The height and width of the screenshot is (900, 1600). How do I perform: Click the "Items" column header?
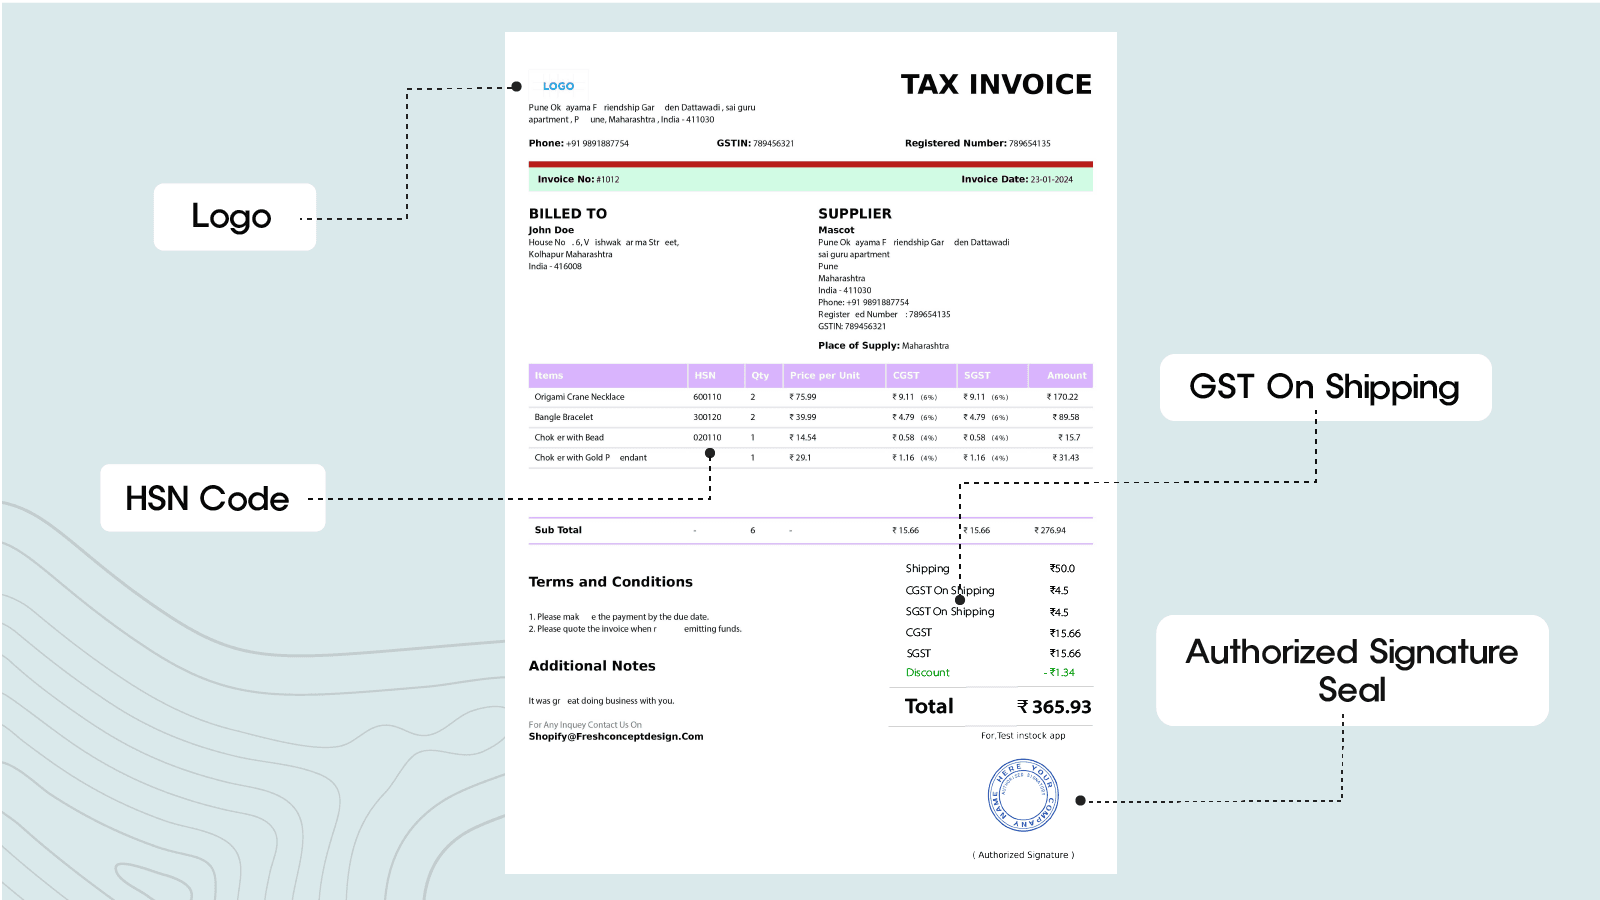(x=549, y=376)
